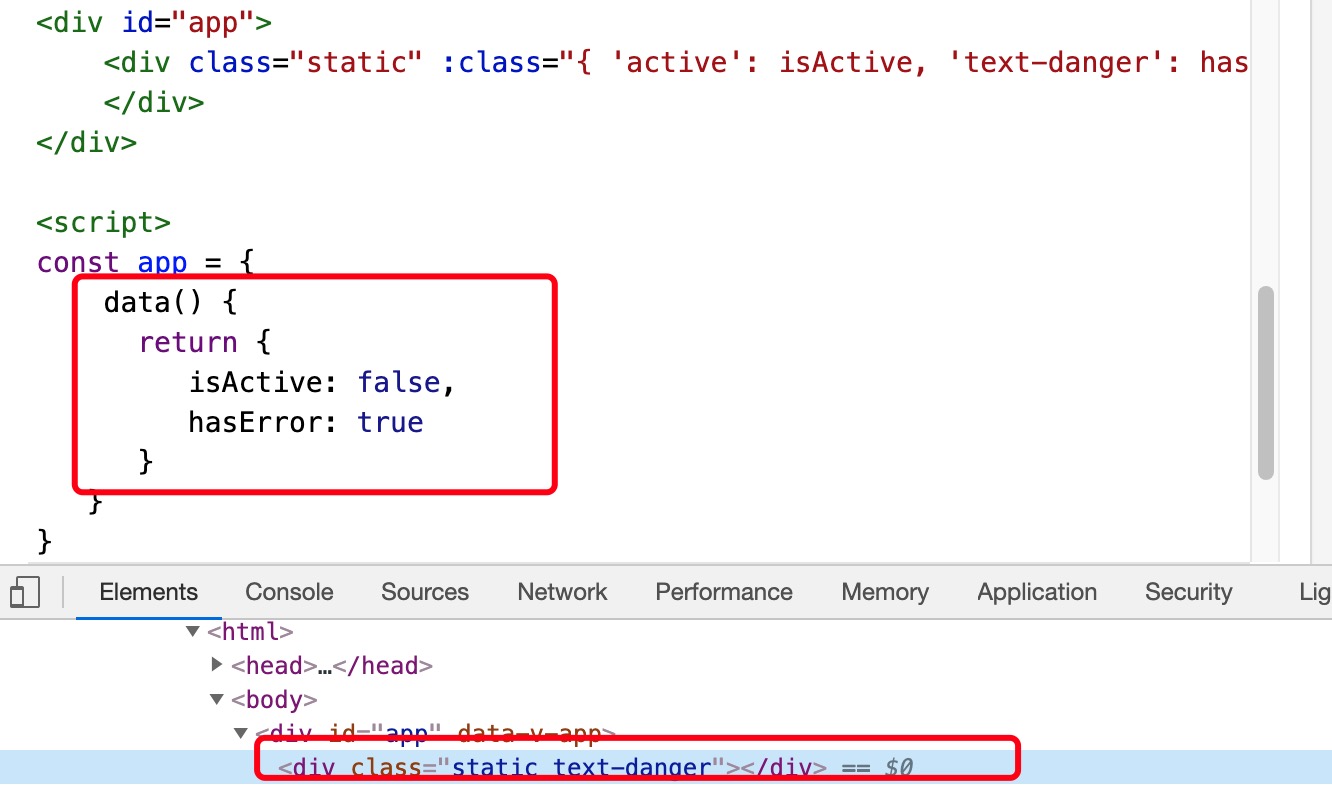Click the code panel vertical scrollbar thumb

tap(1266, 382)
